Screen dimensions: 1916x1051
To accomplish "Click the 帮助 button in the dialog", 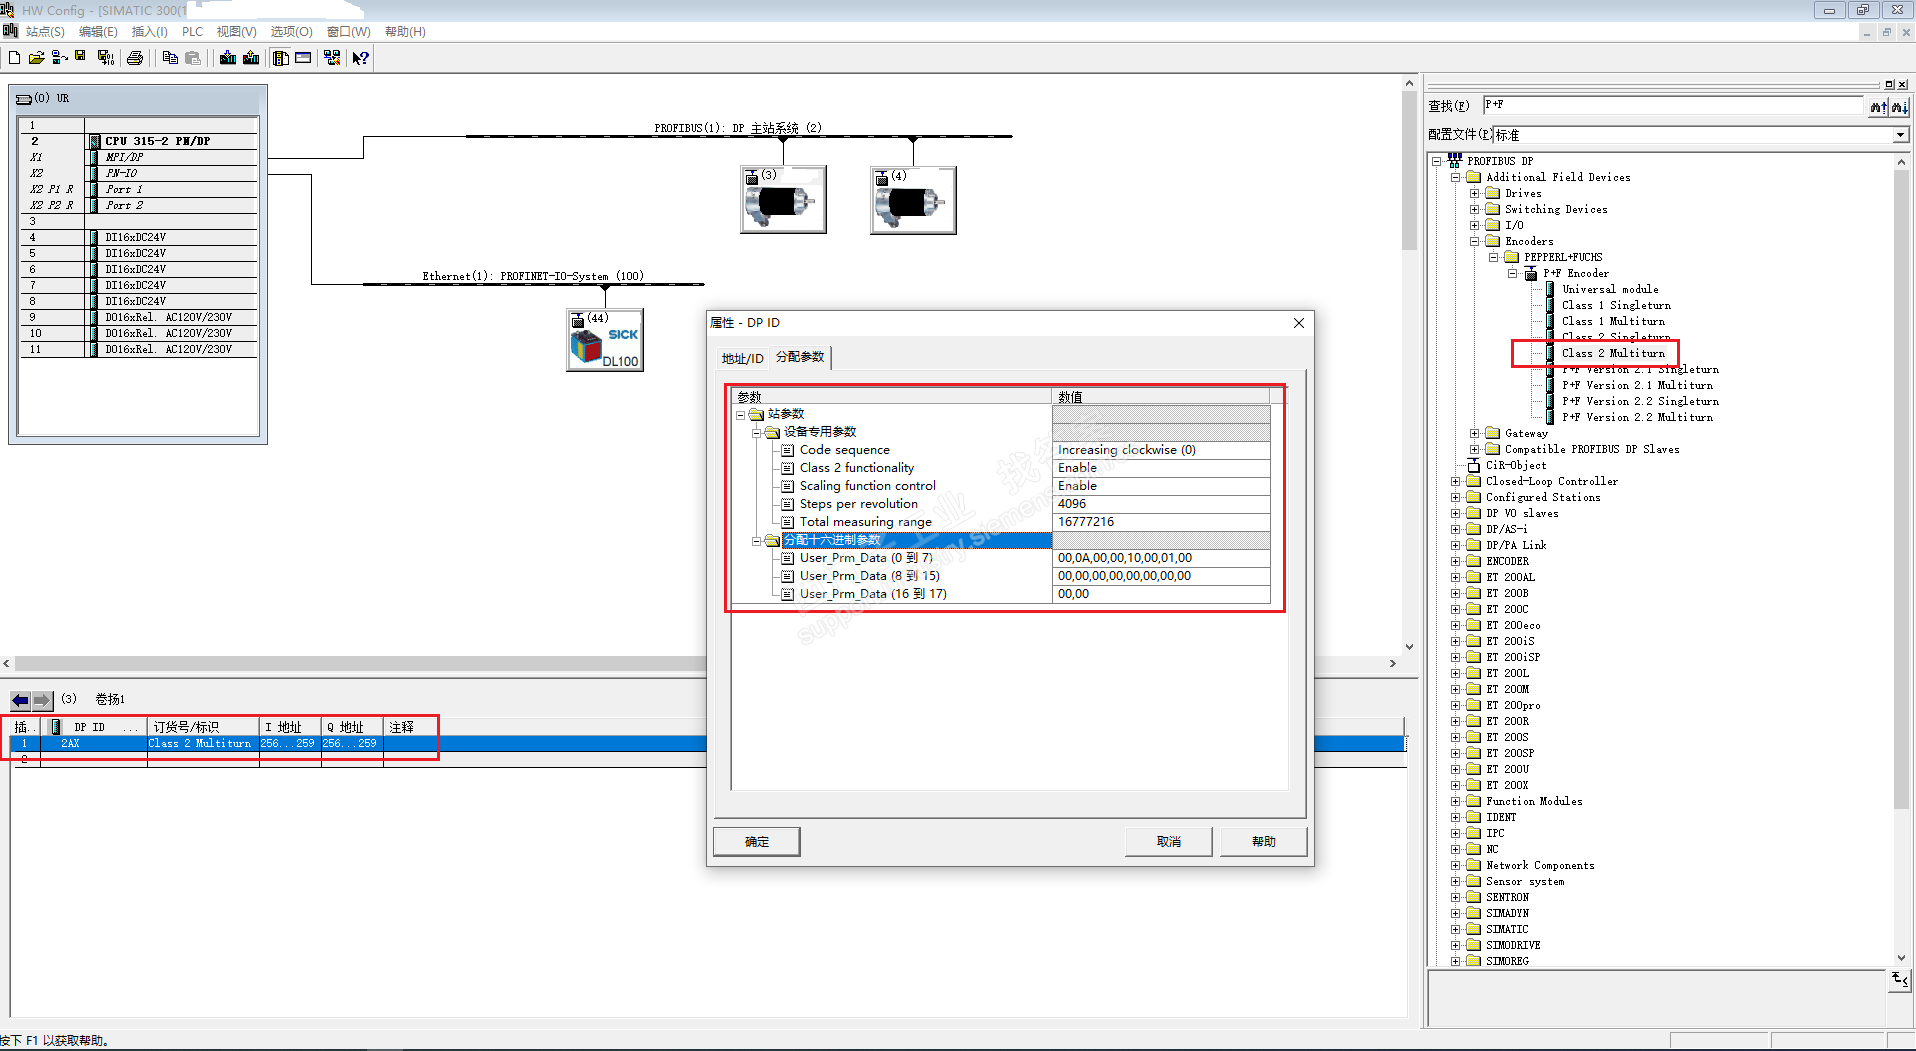I will (1264, 842).
